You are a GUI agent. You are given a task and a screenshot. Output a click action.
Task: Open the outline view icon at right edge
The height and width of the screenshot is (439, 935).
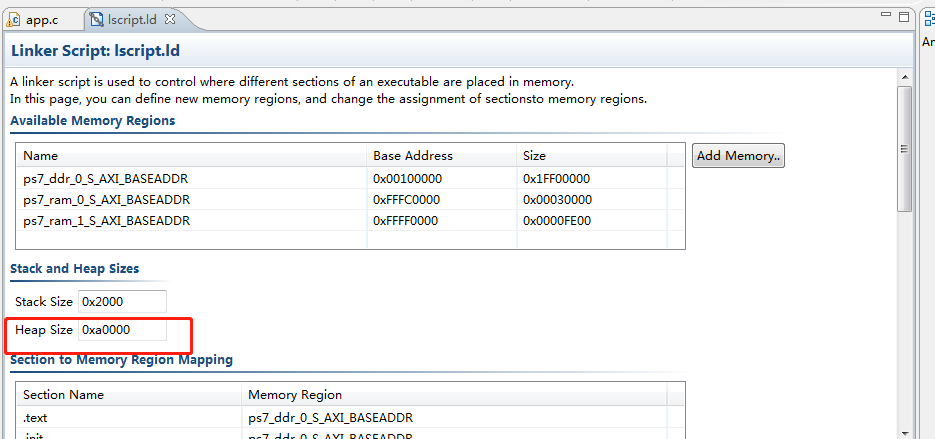929,18
